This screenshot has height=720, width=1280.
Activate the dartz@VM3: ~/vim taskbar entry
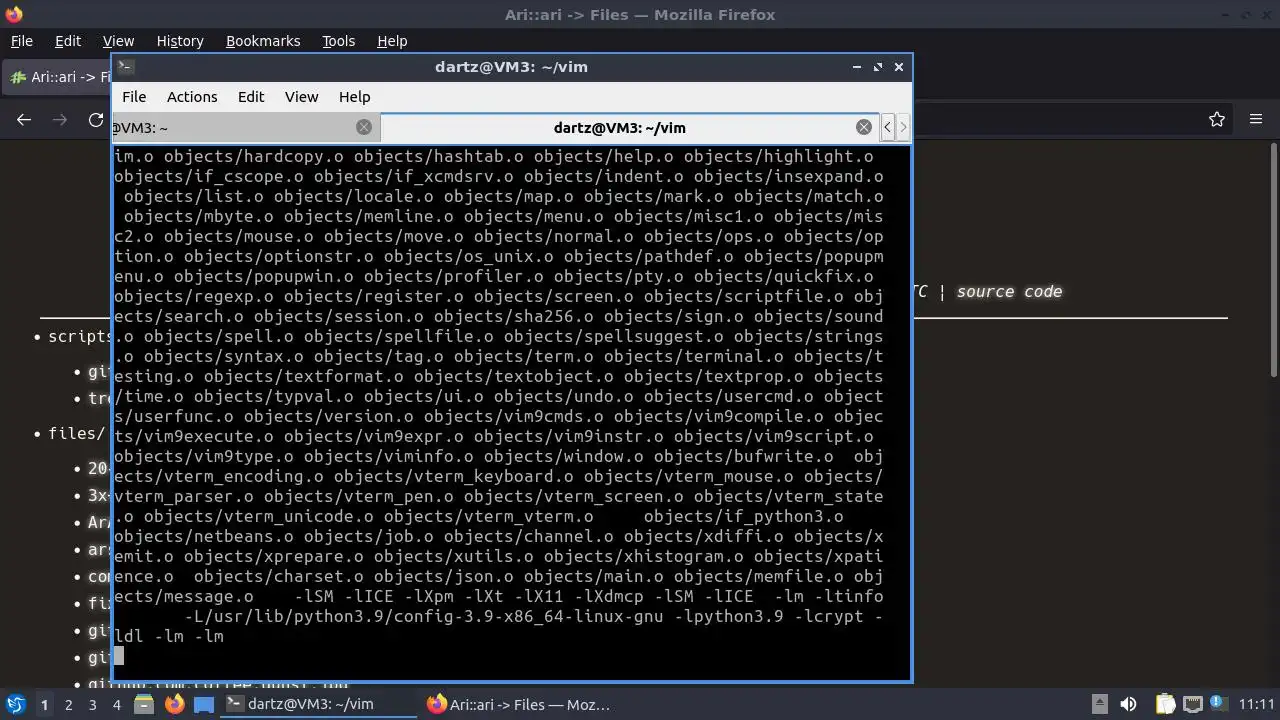click(x=318, y=705)
